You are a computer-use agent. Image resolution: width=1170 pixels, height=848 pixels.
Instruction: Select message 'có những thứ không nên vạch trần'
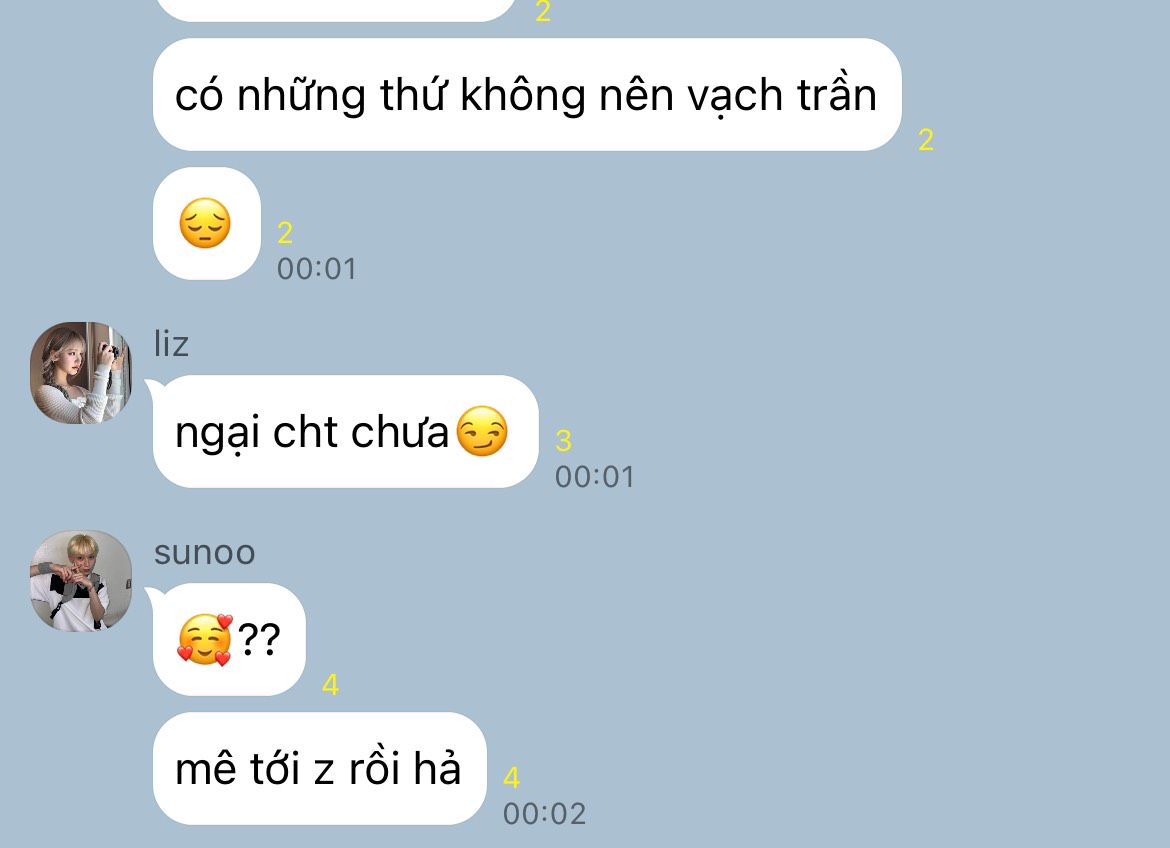[527, 95]
